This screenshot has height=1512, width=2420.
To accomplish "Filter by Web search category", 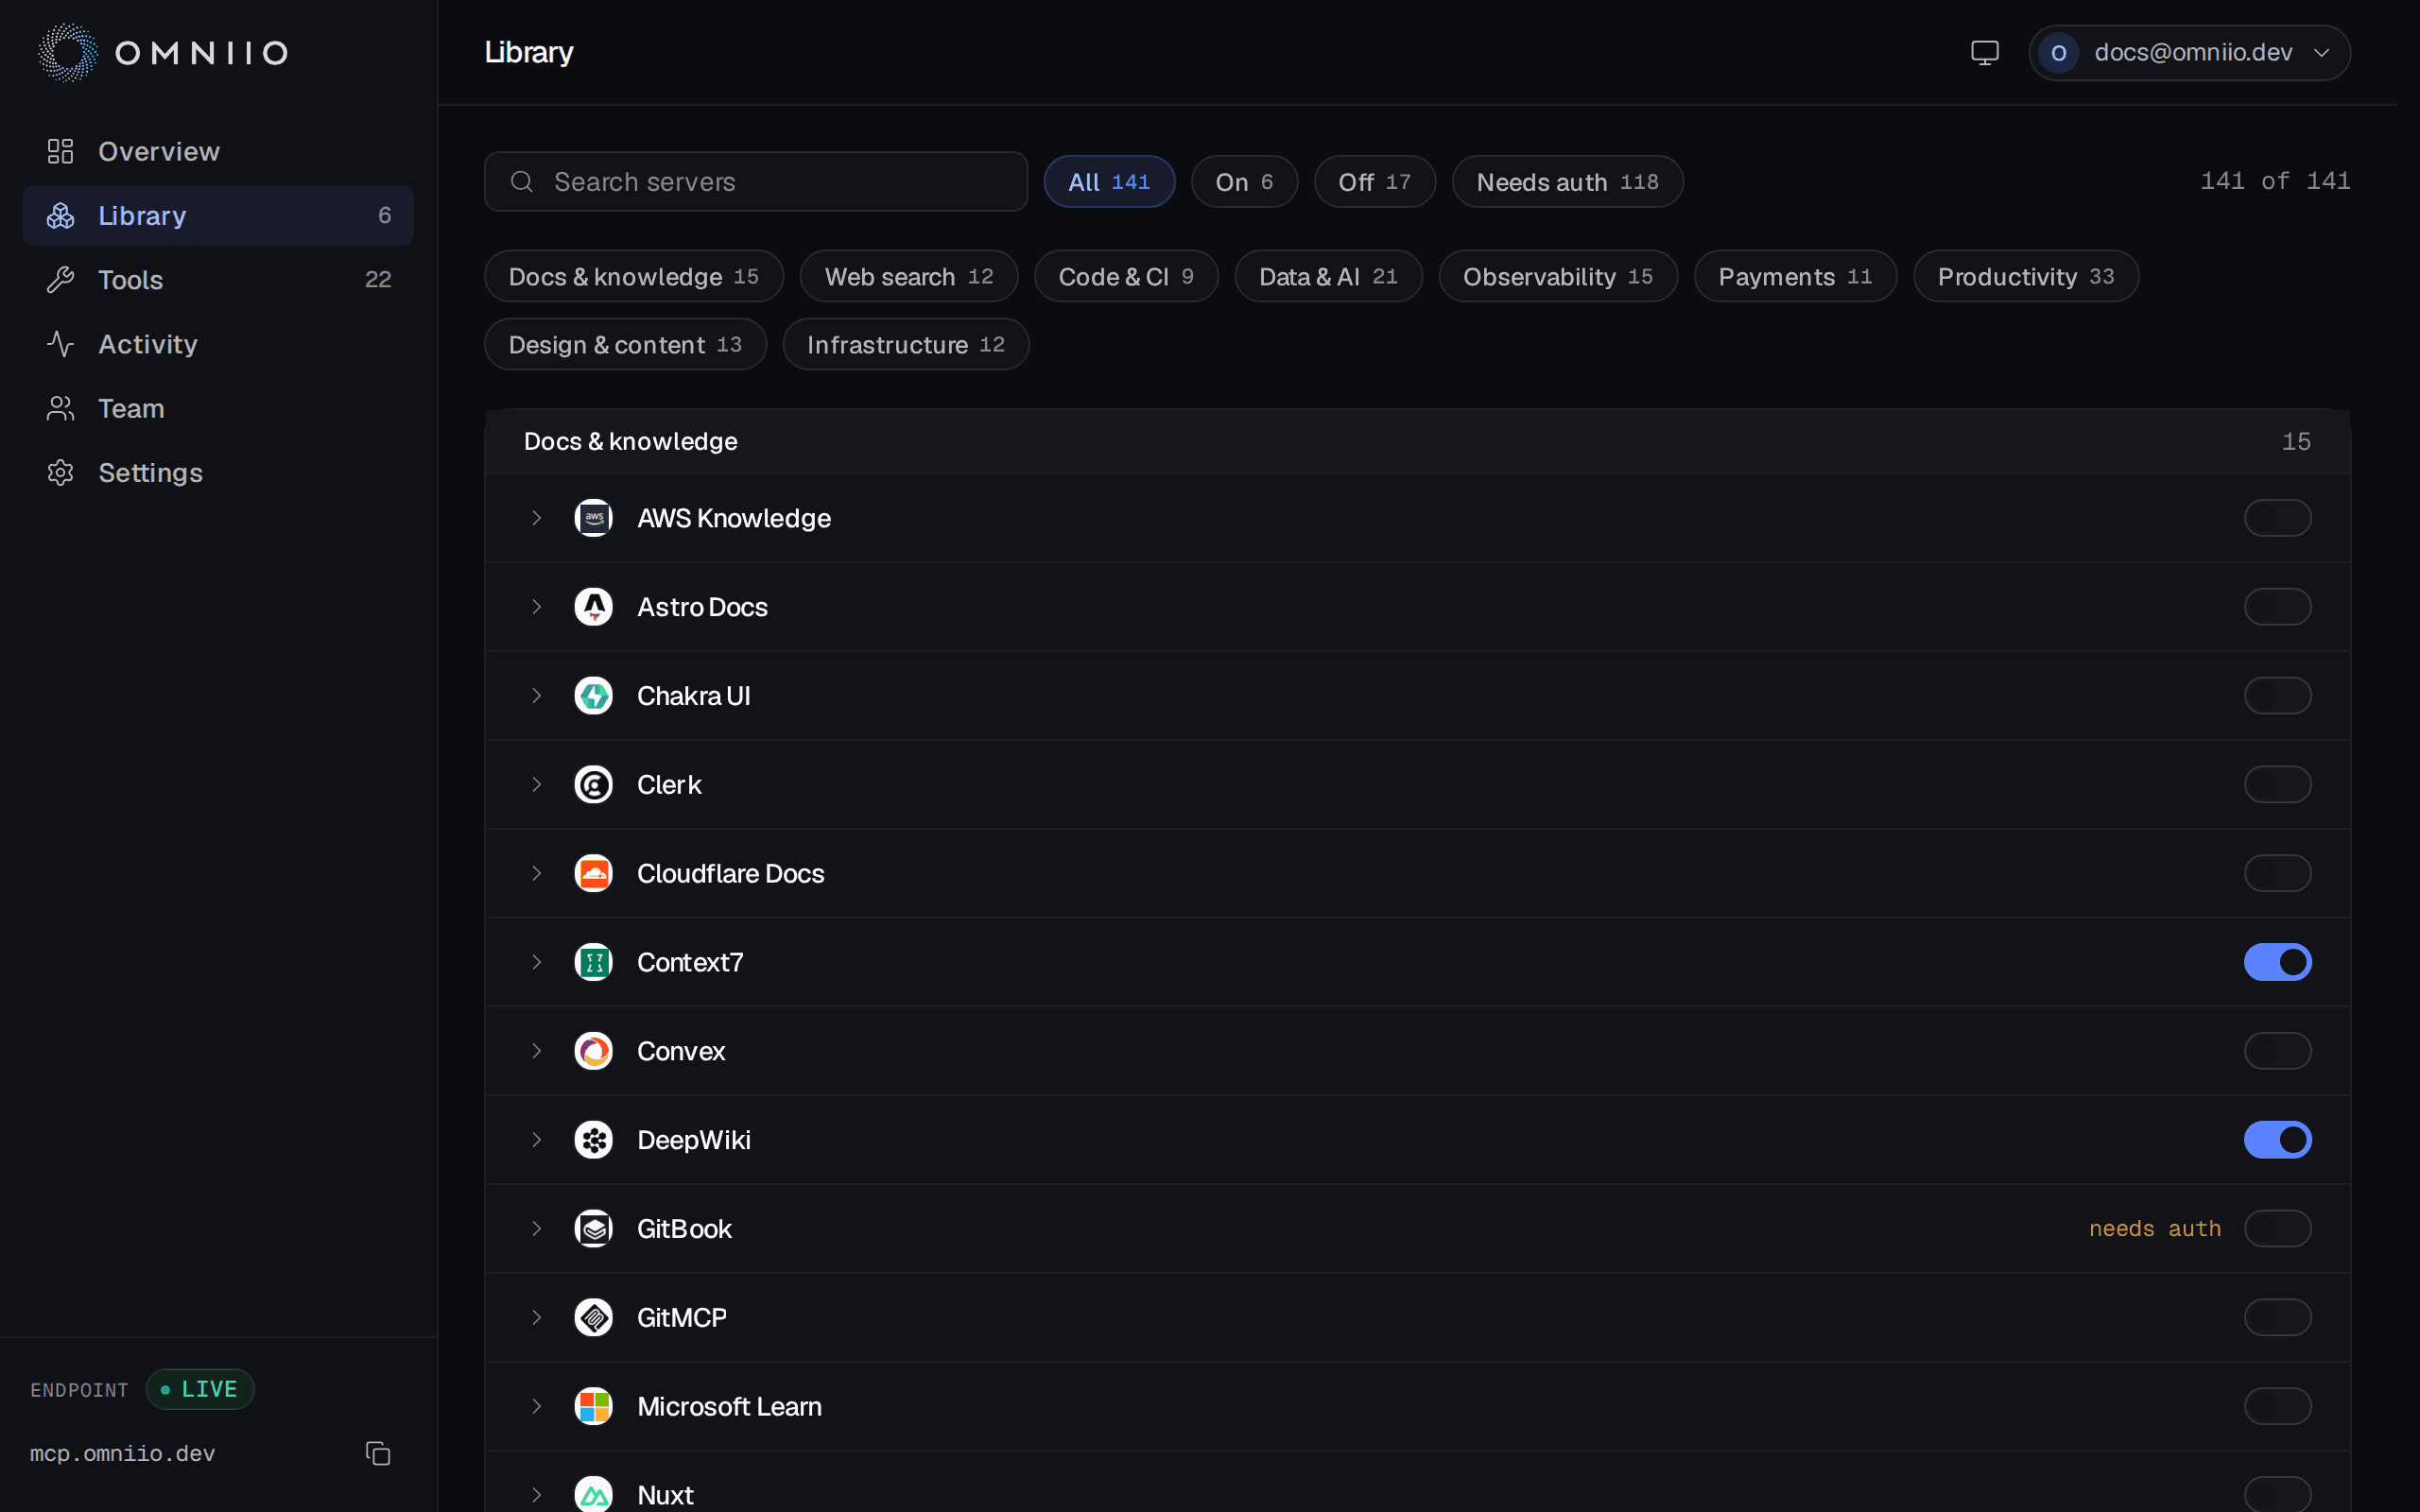I will 909,276.
